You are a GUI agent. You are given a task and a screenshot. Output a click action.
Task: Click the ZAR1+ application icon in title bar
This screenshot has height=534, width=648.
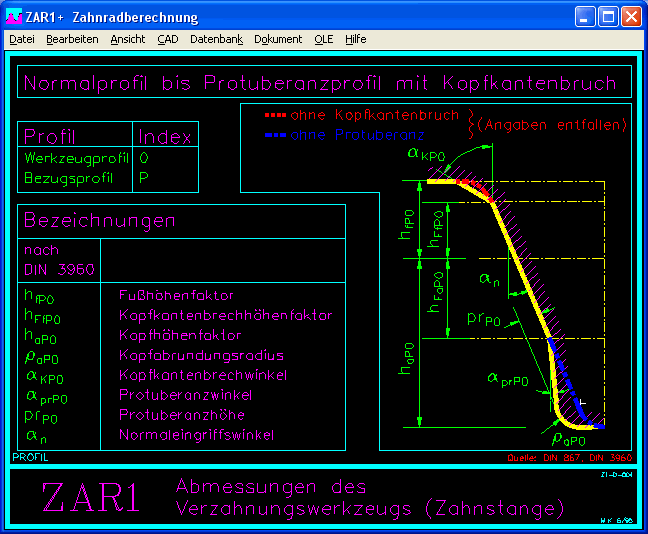14,17
